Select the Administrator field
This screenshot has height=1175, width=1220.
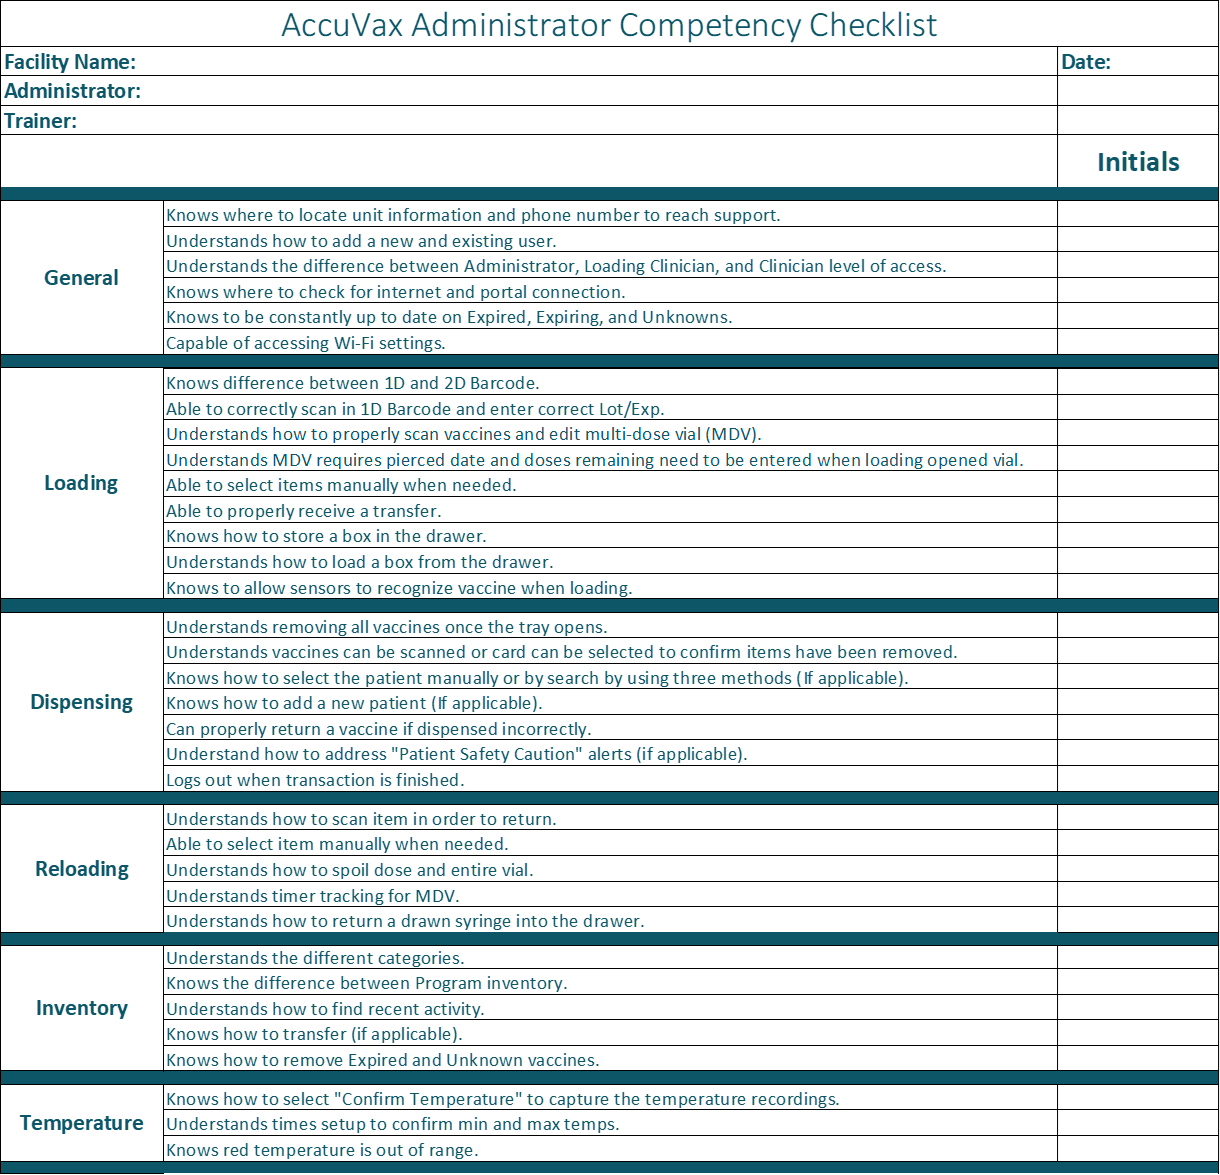529,90
